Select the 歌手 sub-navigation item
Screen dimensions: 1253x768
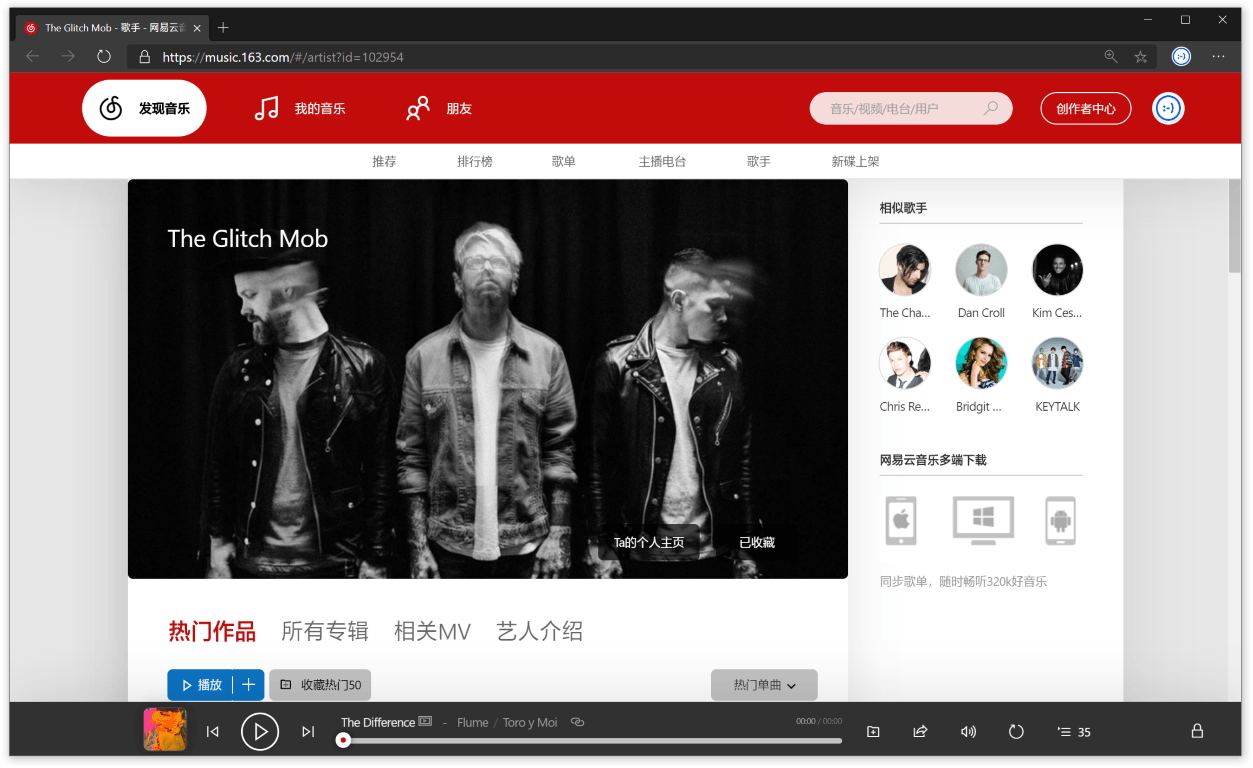click(x=759, y=161)
